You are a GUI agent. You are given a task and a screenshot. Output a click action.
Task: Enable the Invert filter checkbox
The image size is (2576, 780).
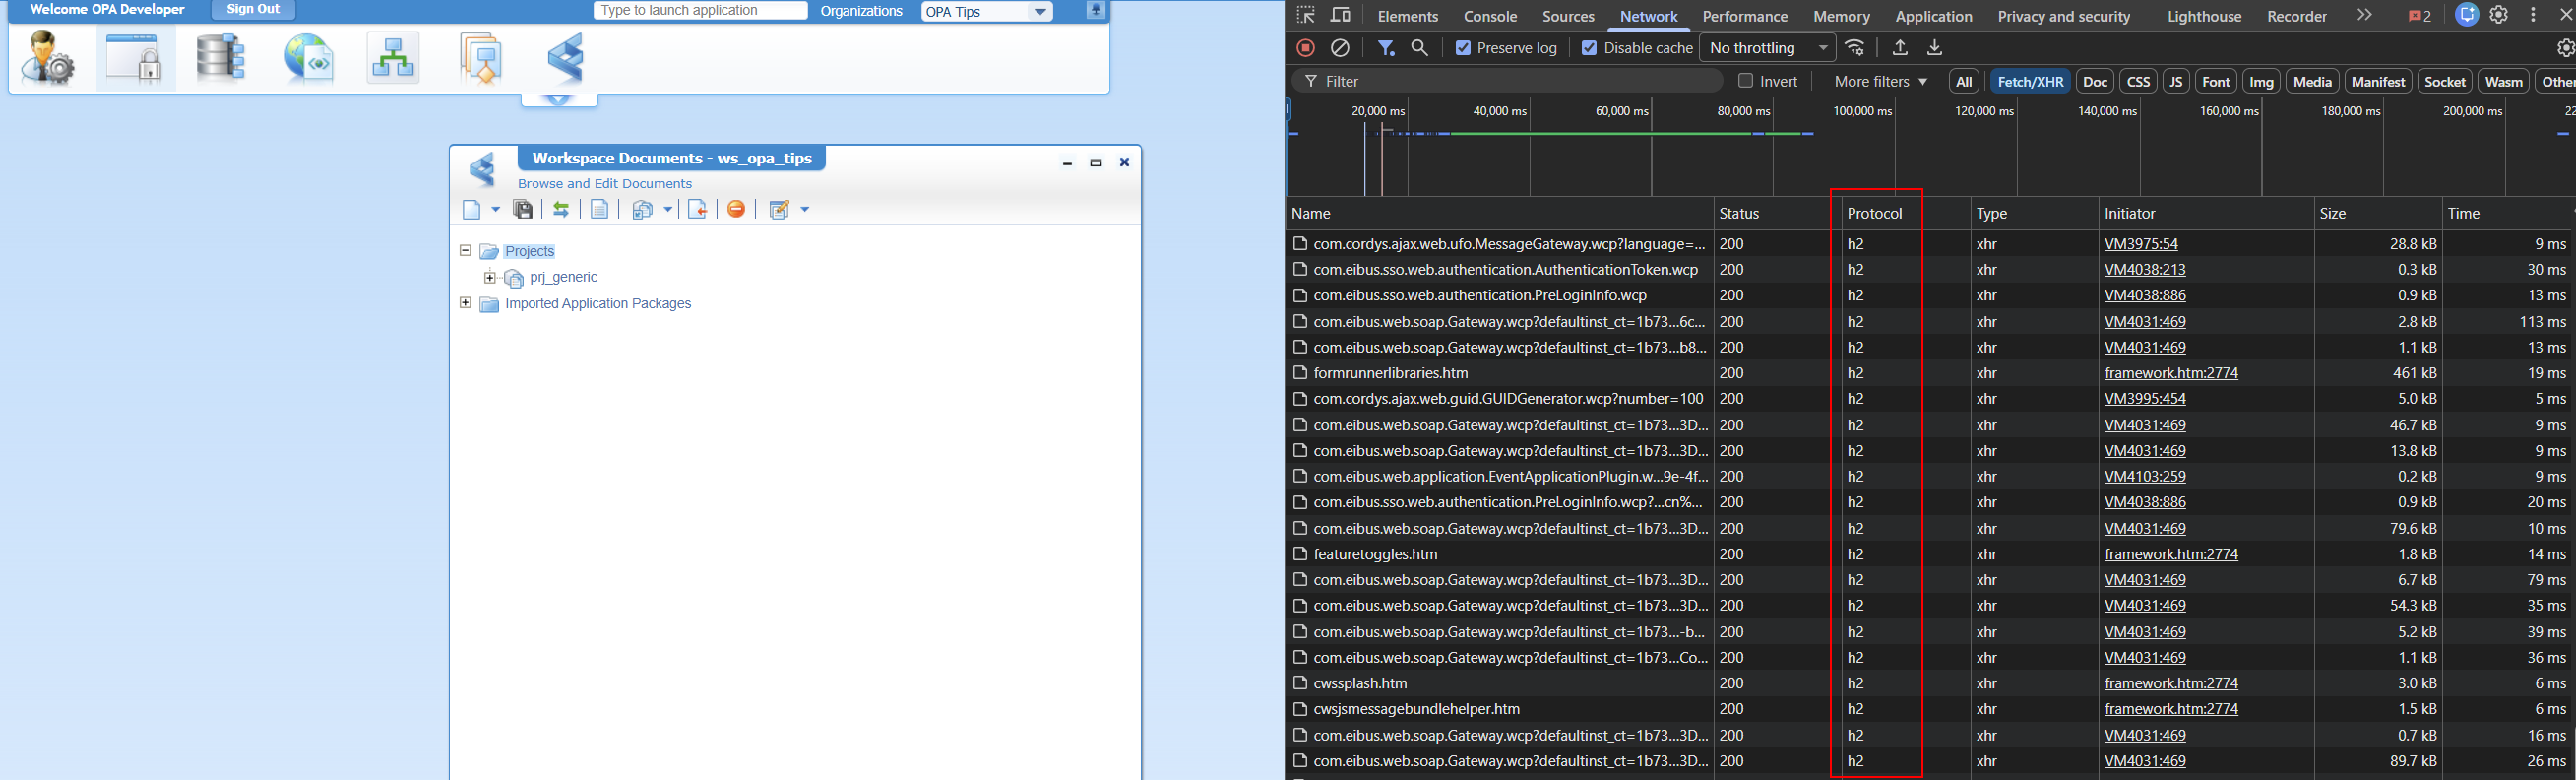[x=1746, y=81]
